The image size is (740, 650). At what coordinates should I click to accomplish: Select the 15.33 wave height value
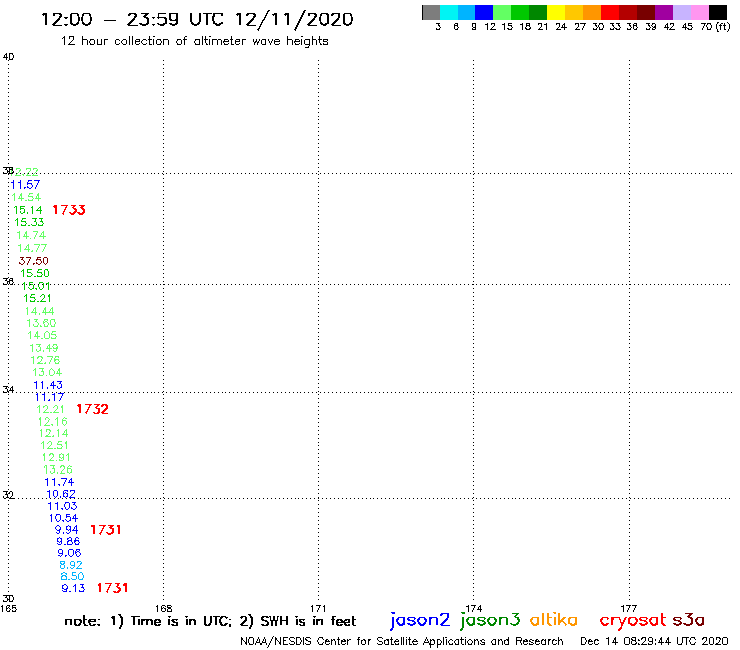pyautogui.click(x=29, y=222)
